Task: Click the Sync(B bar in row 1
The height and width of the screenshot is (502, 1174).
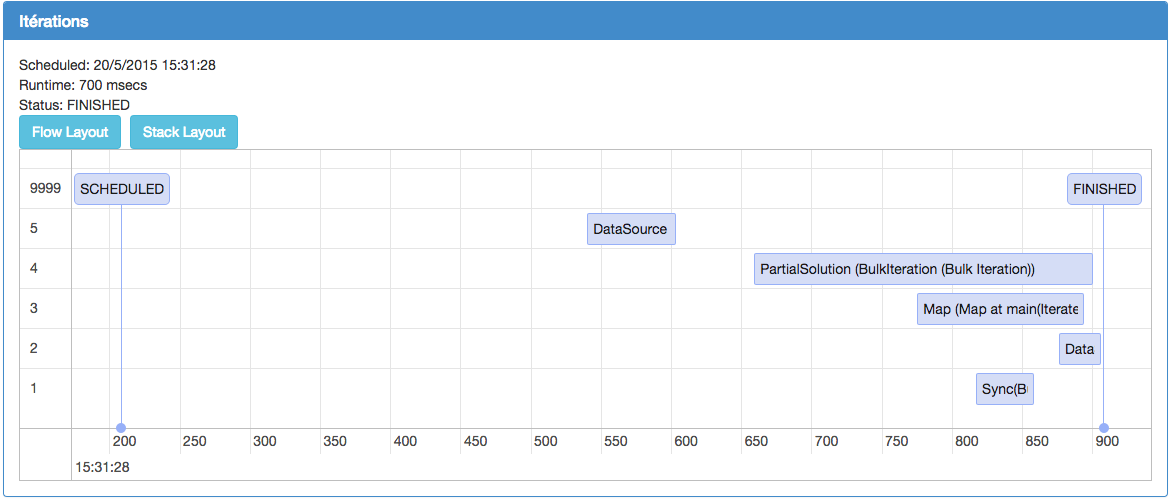Action: tap(1004, 389)
